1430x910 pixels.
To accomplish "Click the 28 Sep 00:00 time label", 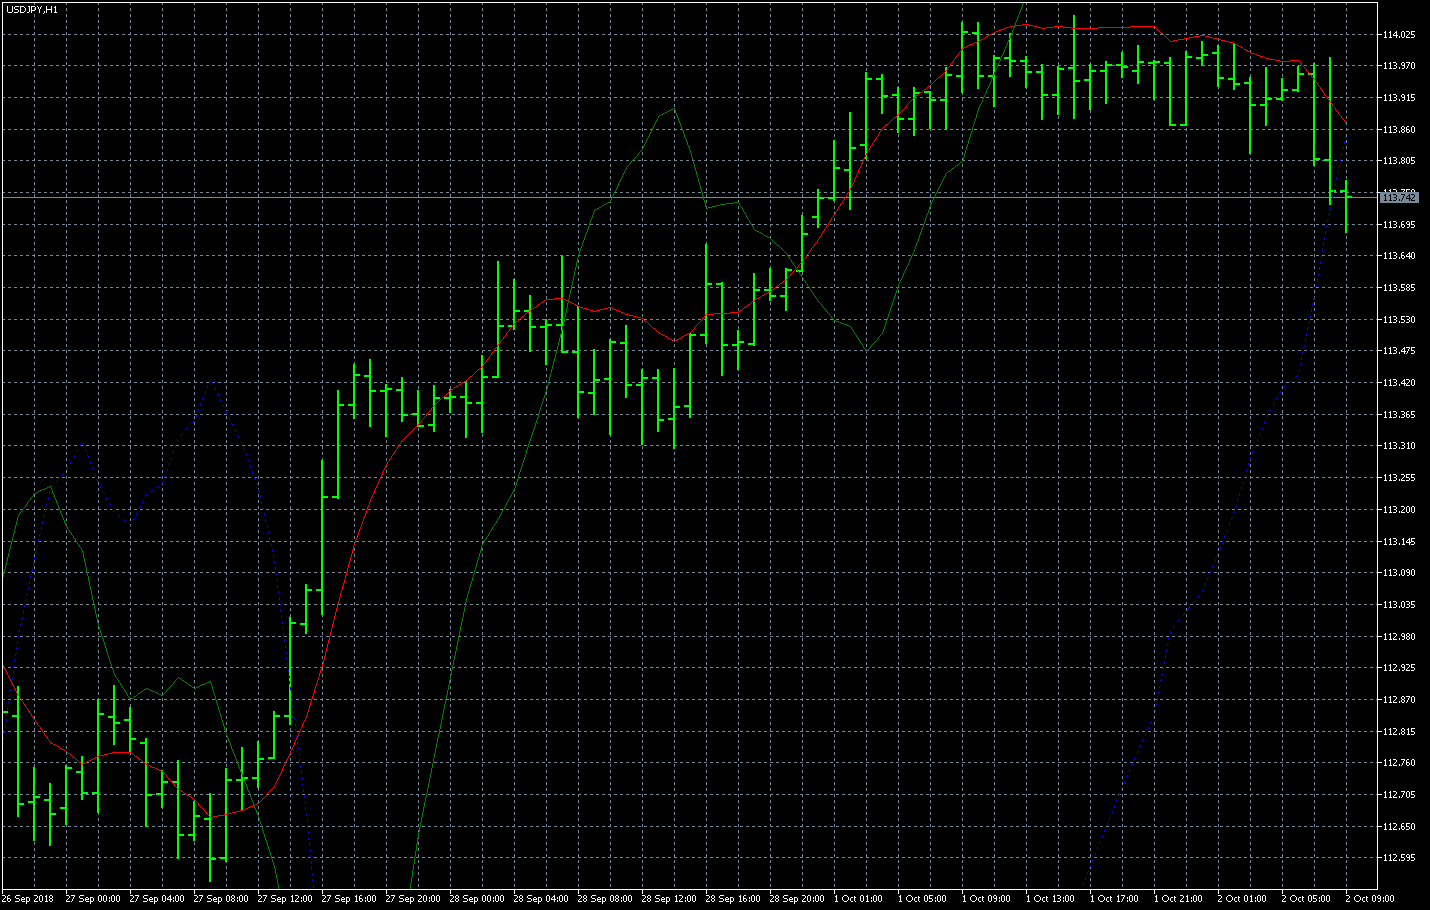I will tap(477, 899).
